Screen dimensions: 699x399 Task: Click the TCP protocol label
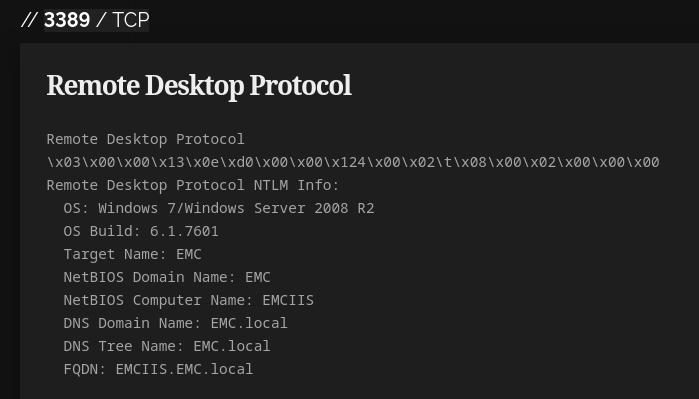[131, 20]
